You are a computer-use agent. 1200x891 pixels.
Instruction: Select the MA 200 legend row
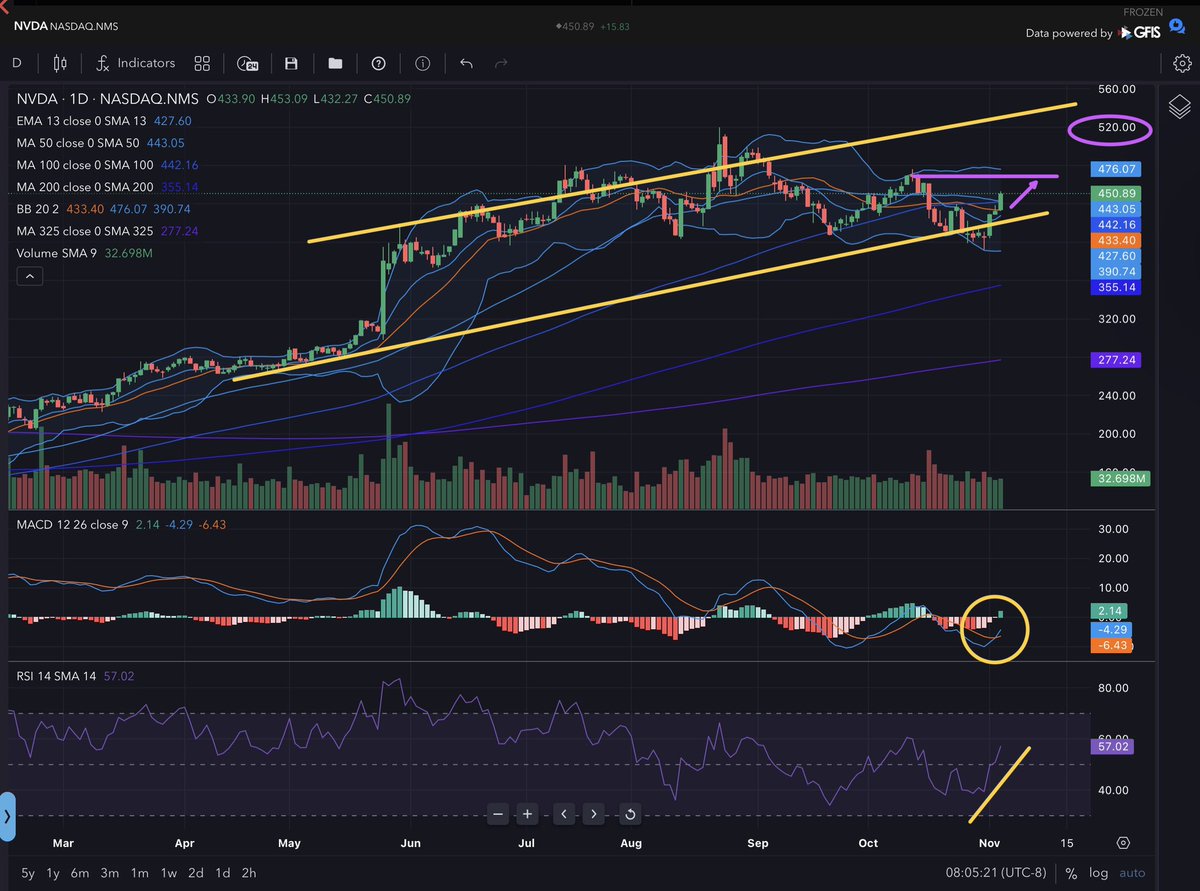coord(107,187)
